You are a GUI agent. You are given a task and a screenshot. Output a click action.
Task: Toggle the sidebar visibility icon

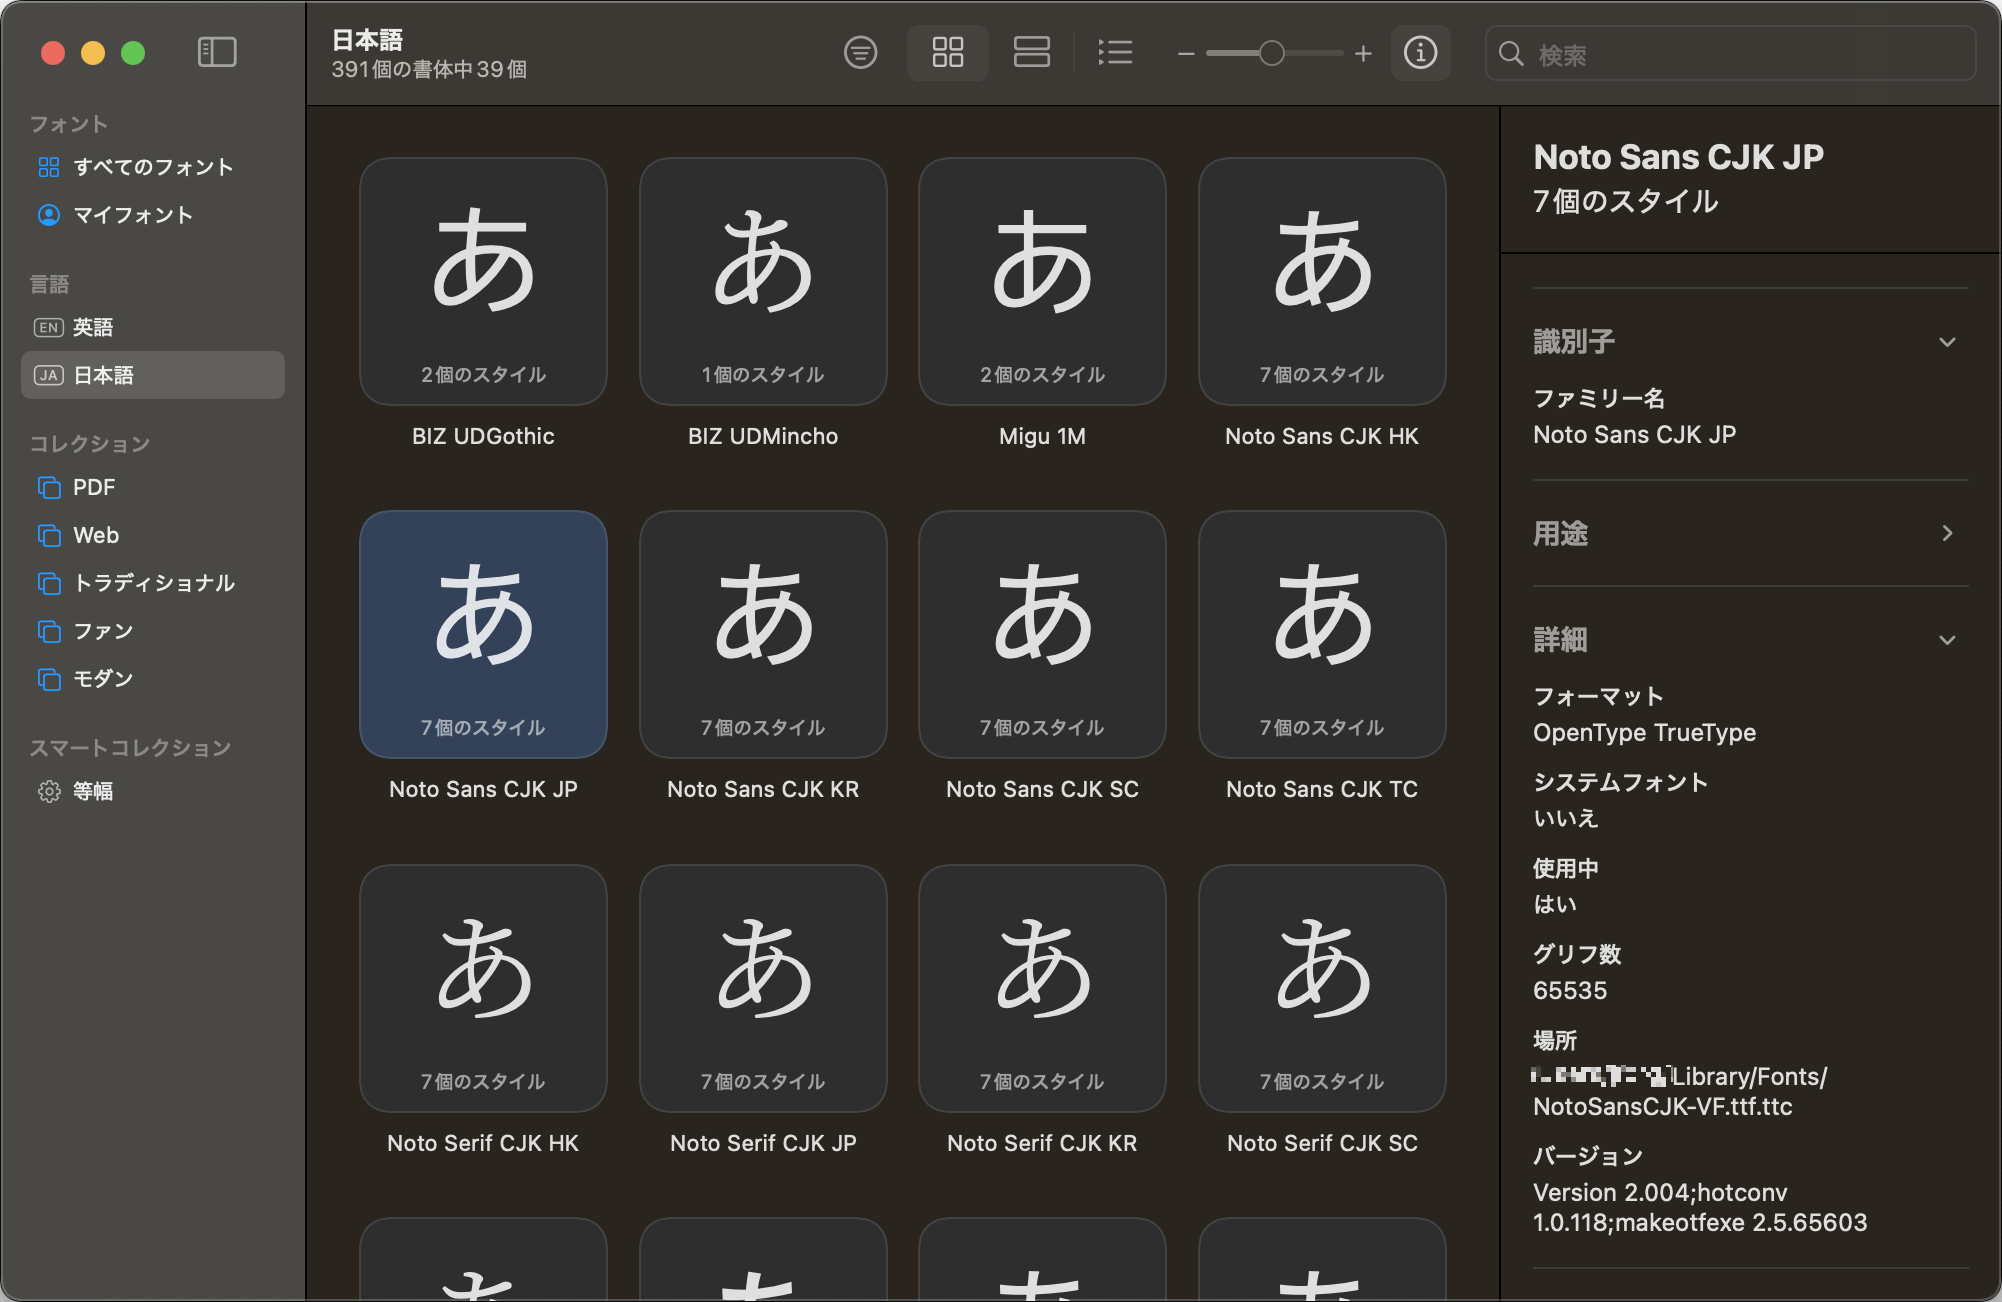coord(217,52)
